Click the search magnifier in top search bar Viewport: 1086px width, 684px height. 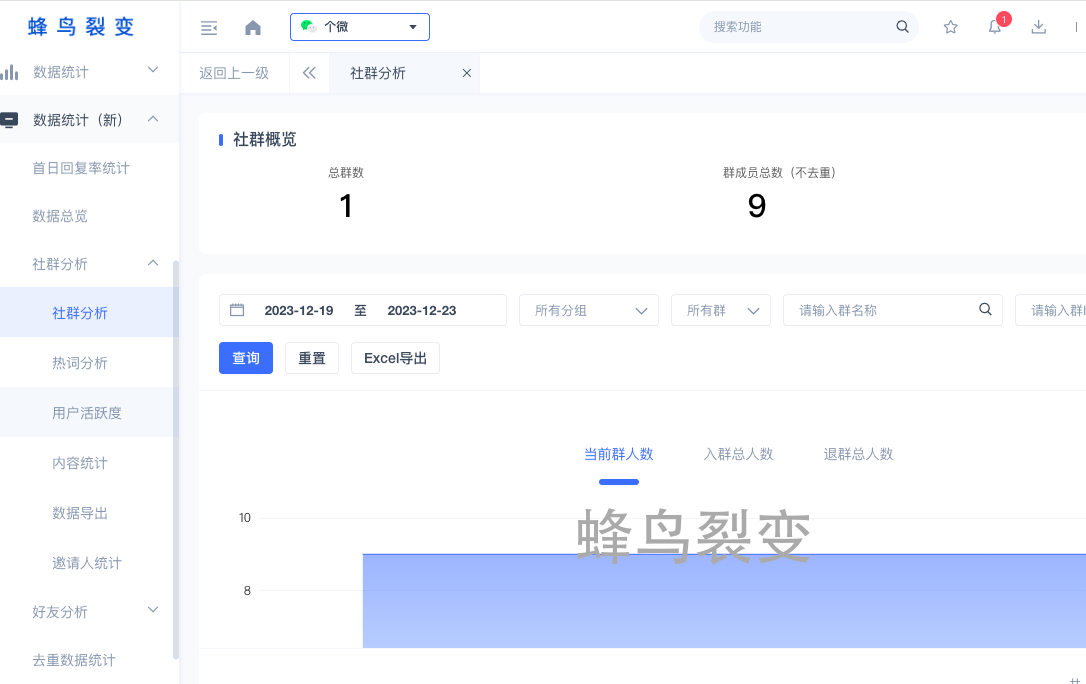point(902,27)
